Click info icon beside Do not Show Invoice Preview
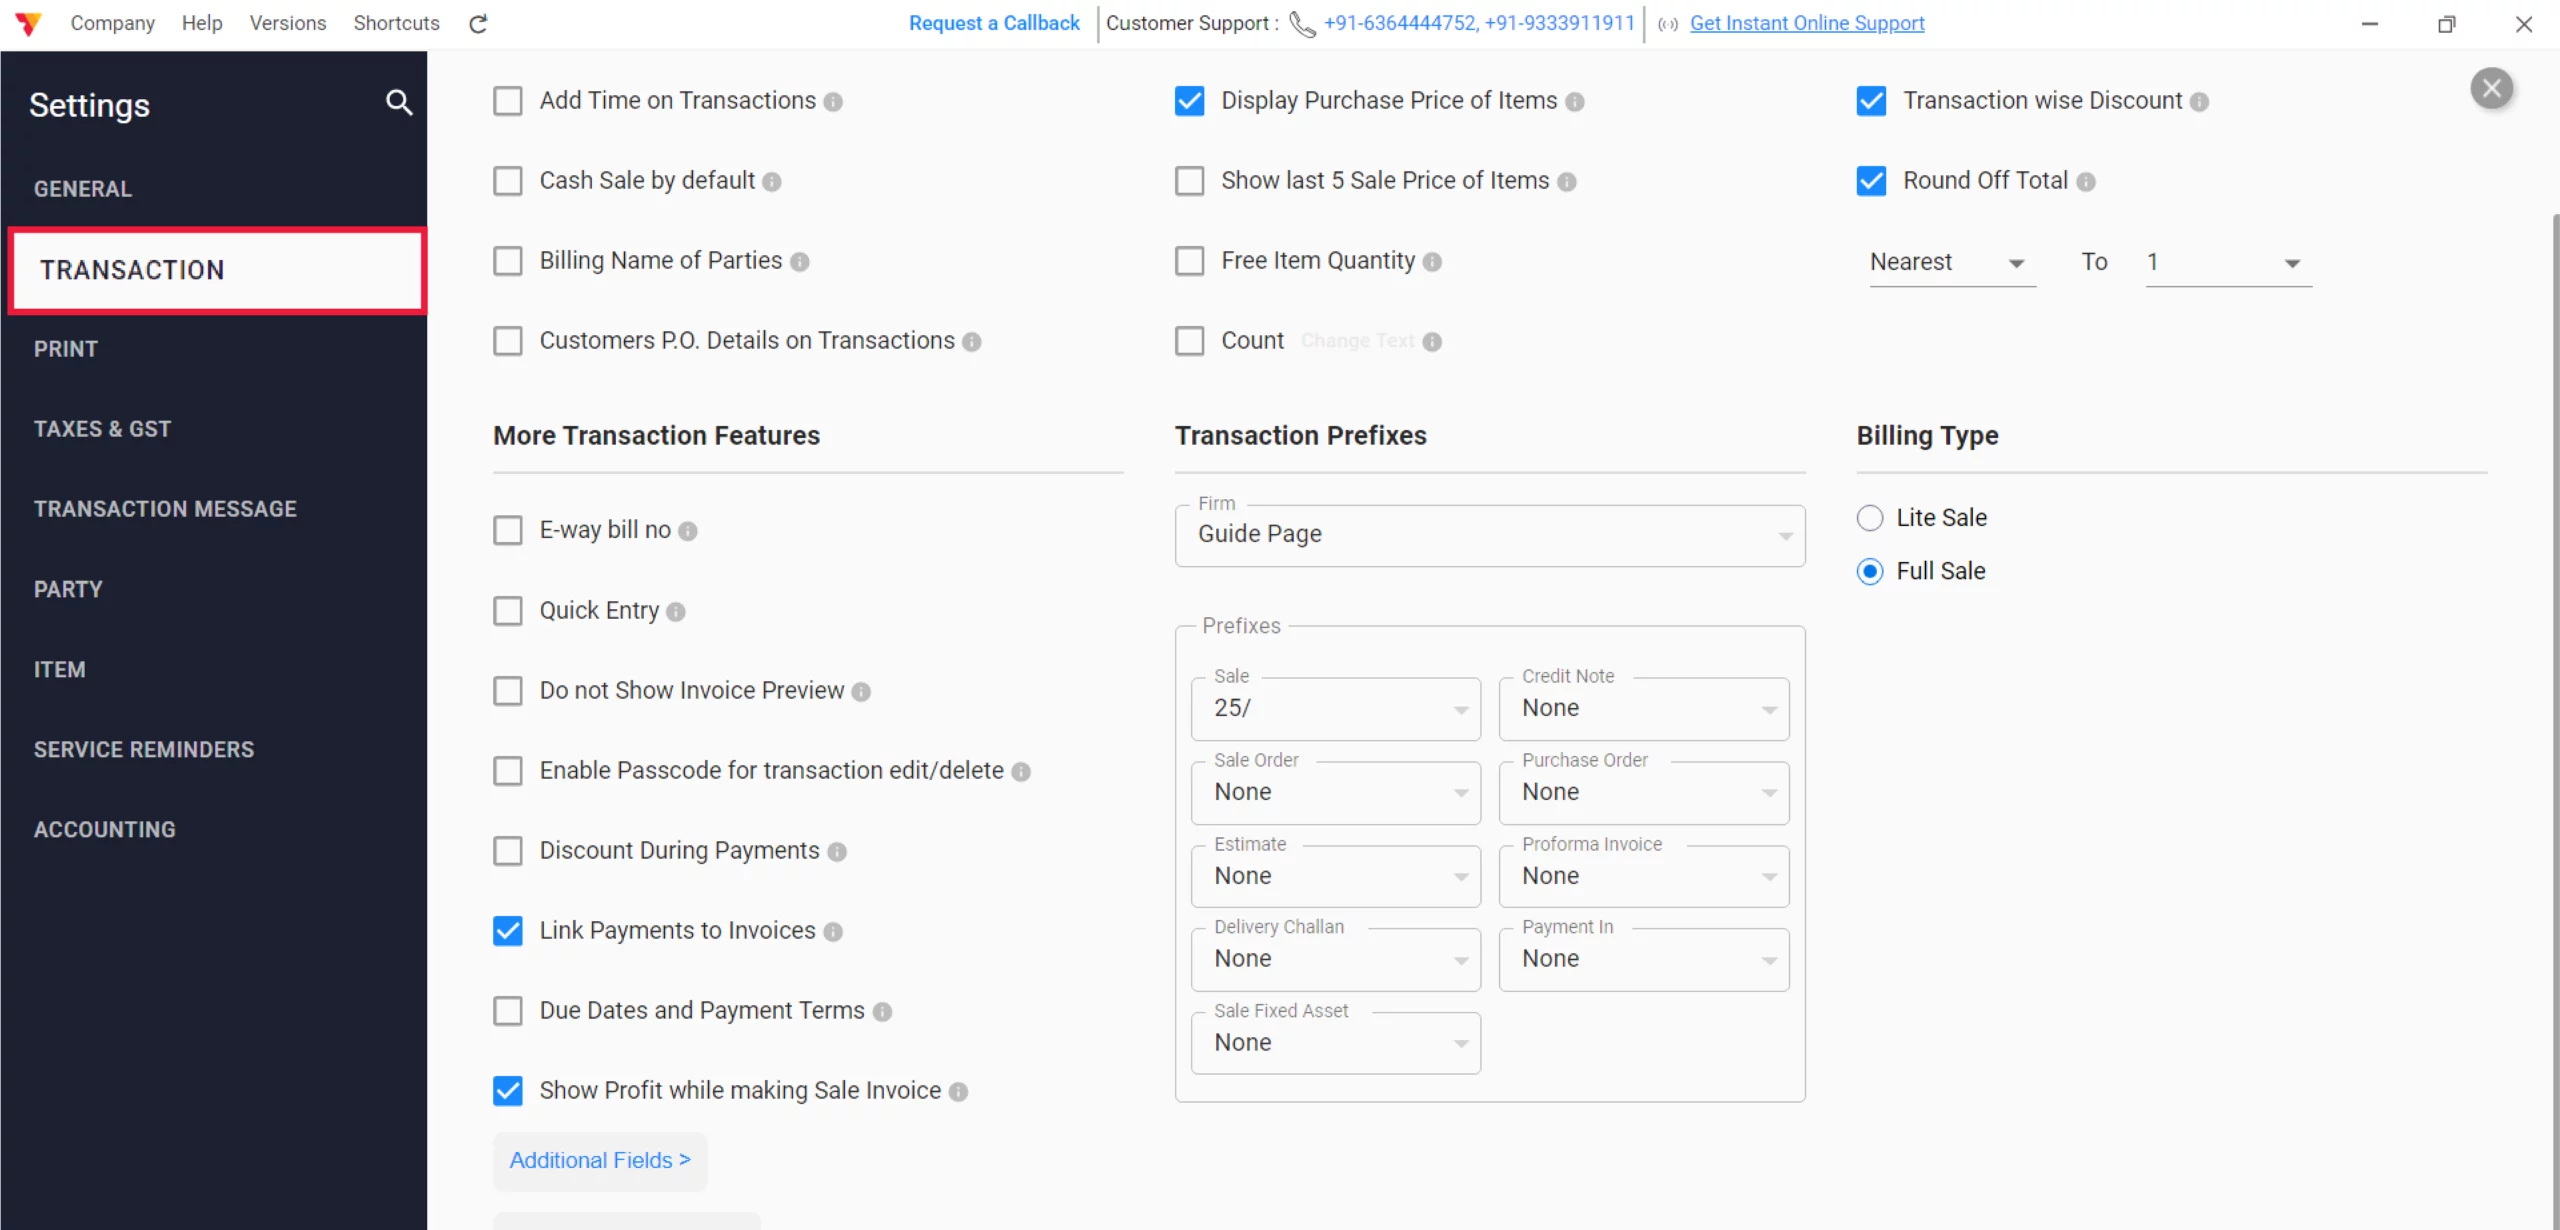The width and height of the screenshot is (2560, 1230). click(861, 692)
